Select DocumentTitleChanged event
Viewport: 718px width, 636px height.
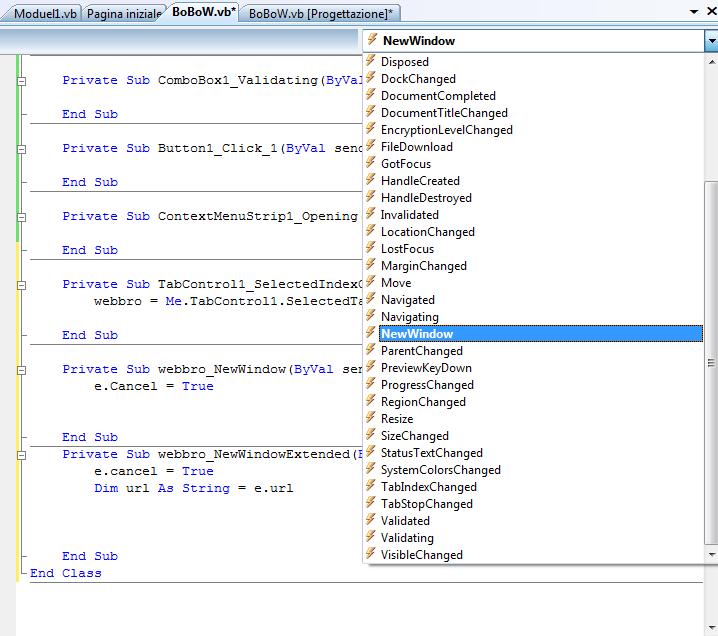pyautogui.click(x=444, y=113)
